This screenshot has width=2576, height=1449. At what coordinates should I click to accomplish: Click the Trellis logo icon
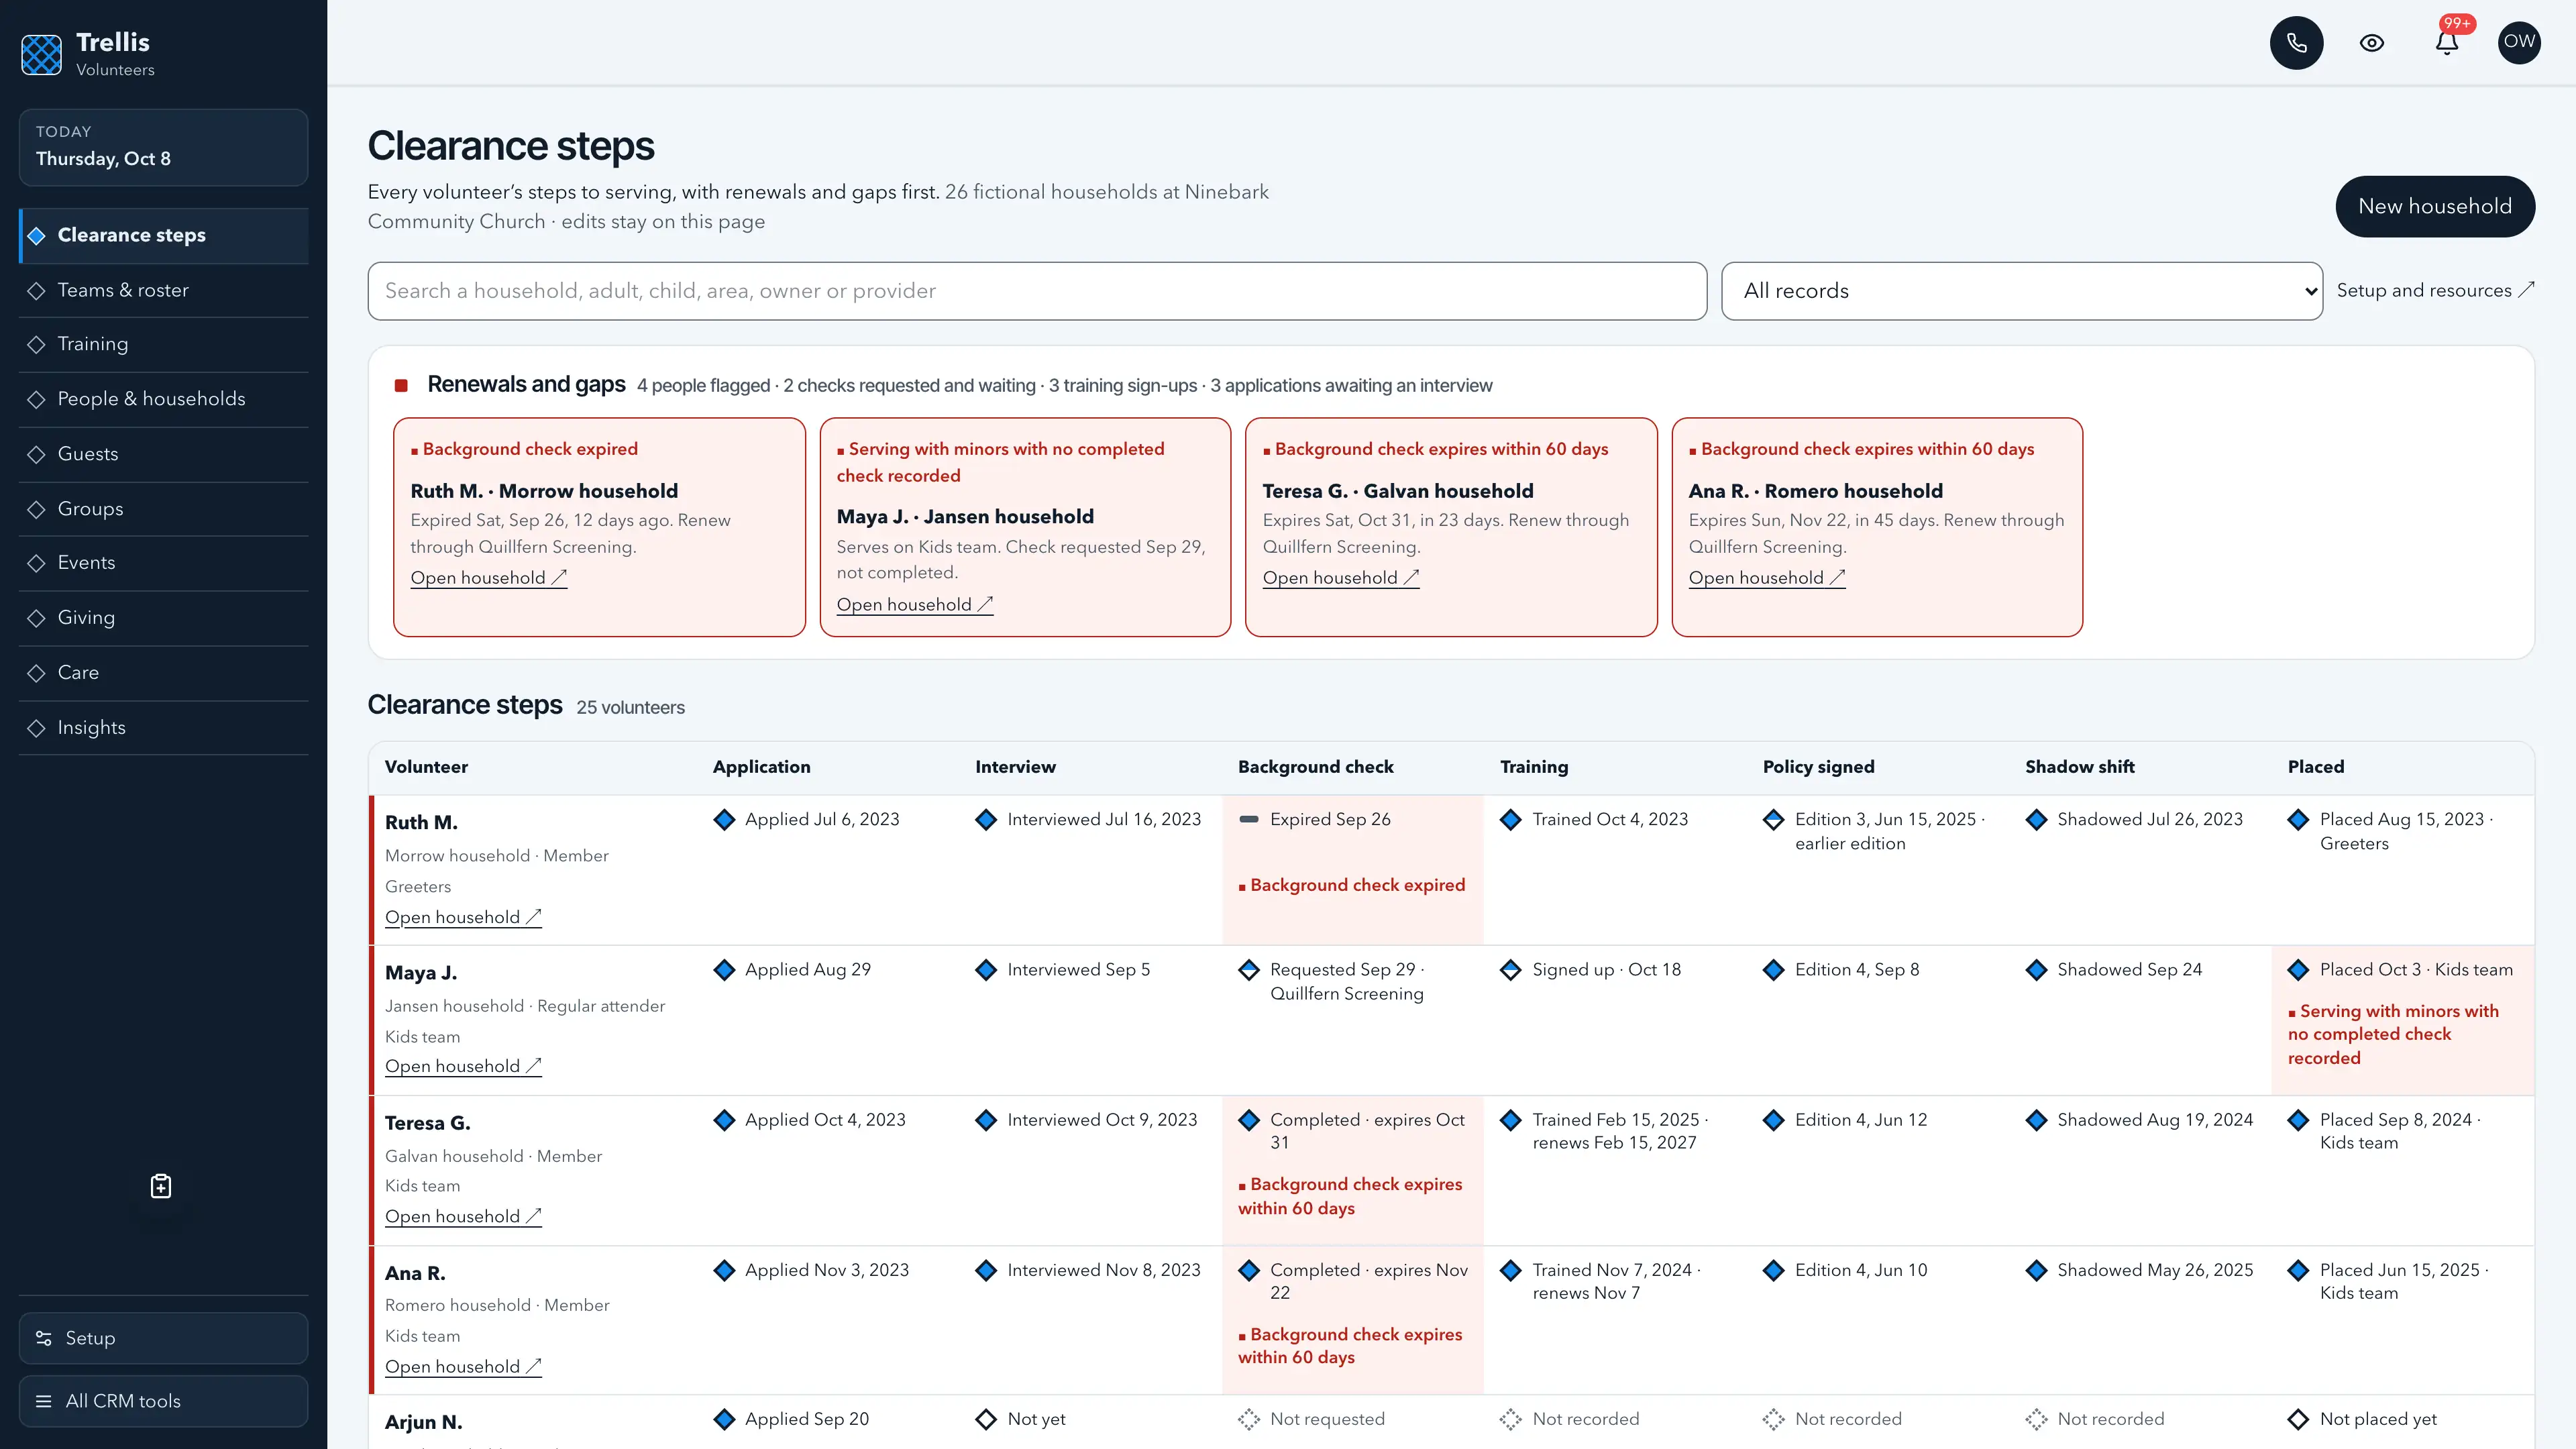click(x=41, y=54)
